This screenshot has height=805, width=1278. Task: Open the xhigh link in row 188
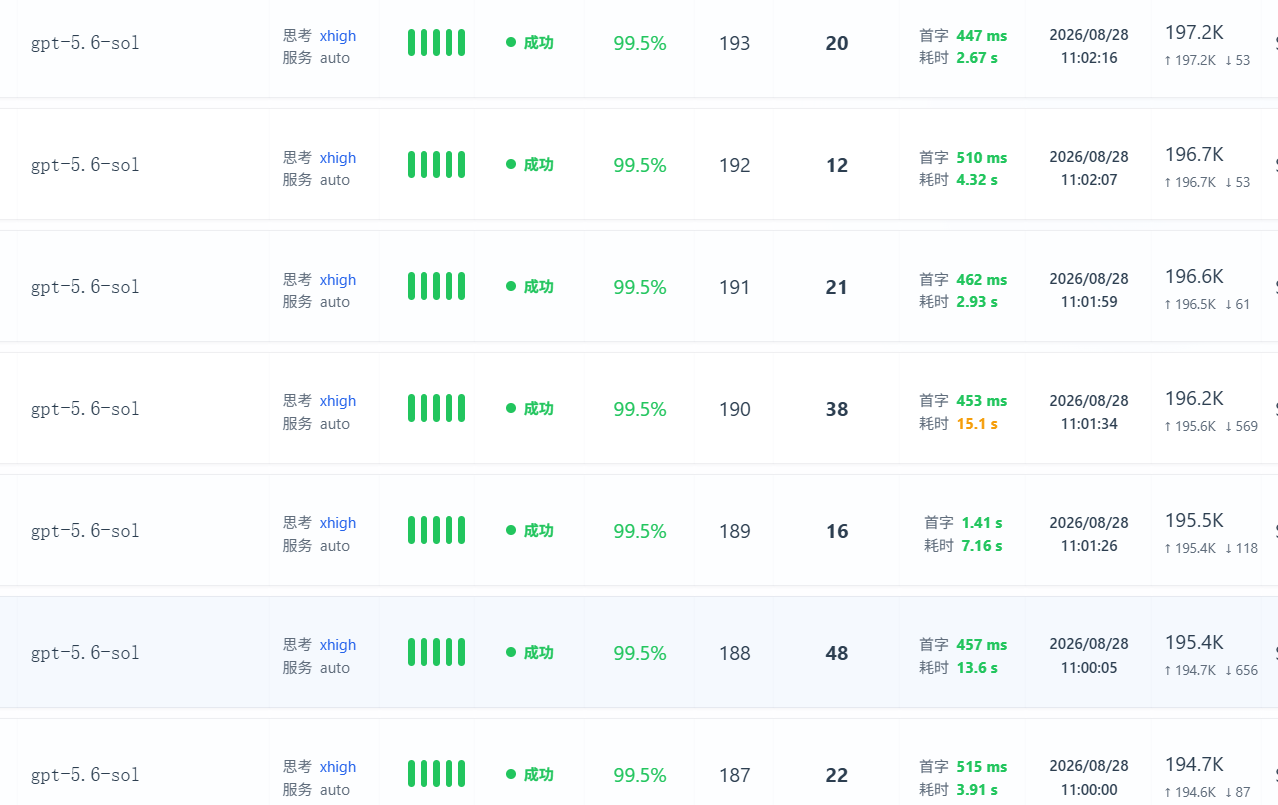click(338, 645)
